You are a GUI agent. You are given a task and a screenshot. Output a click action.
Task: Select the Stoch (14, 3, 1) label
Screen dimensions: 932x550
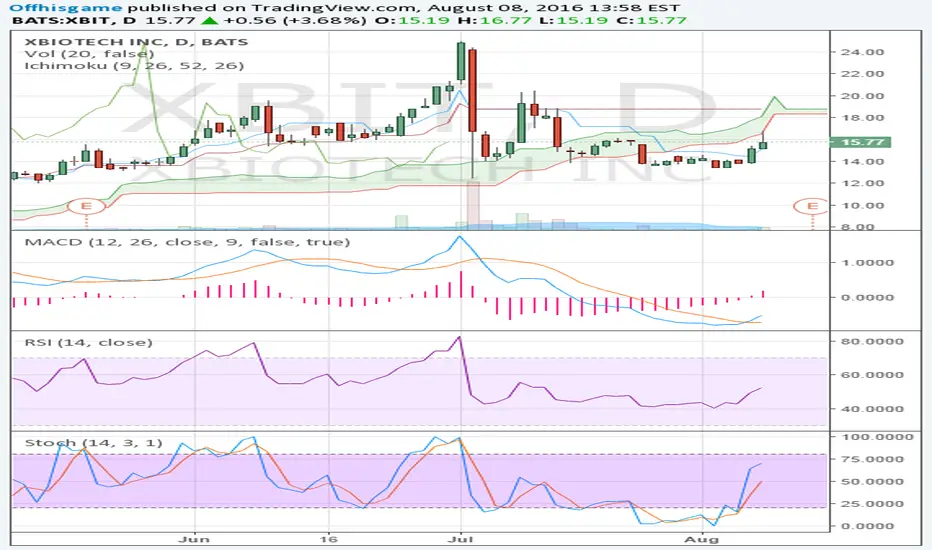coord(93,443)
